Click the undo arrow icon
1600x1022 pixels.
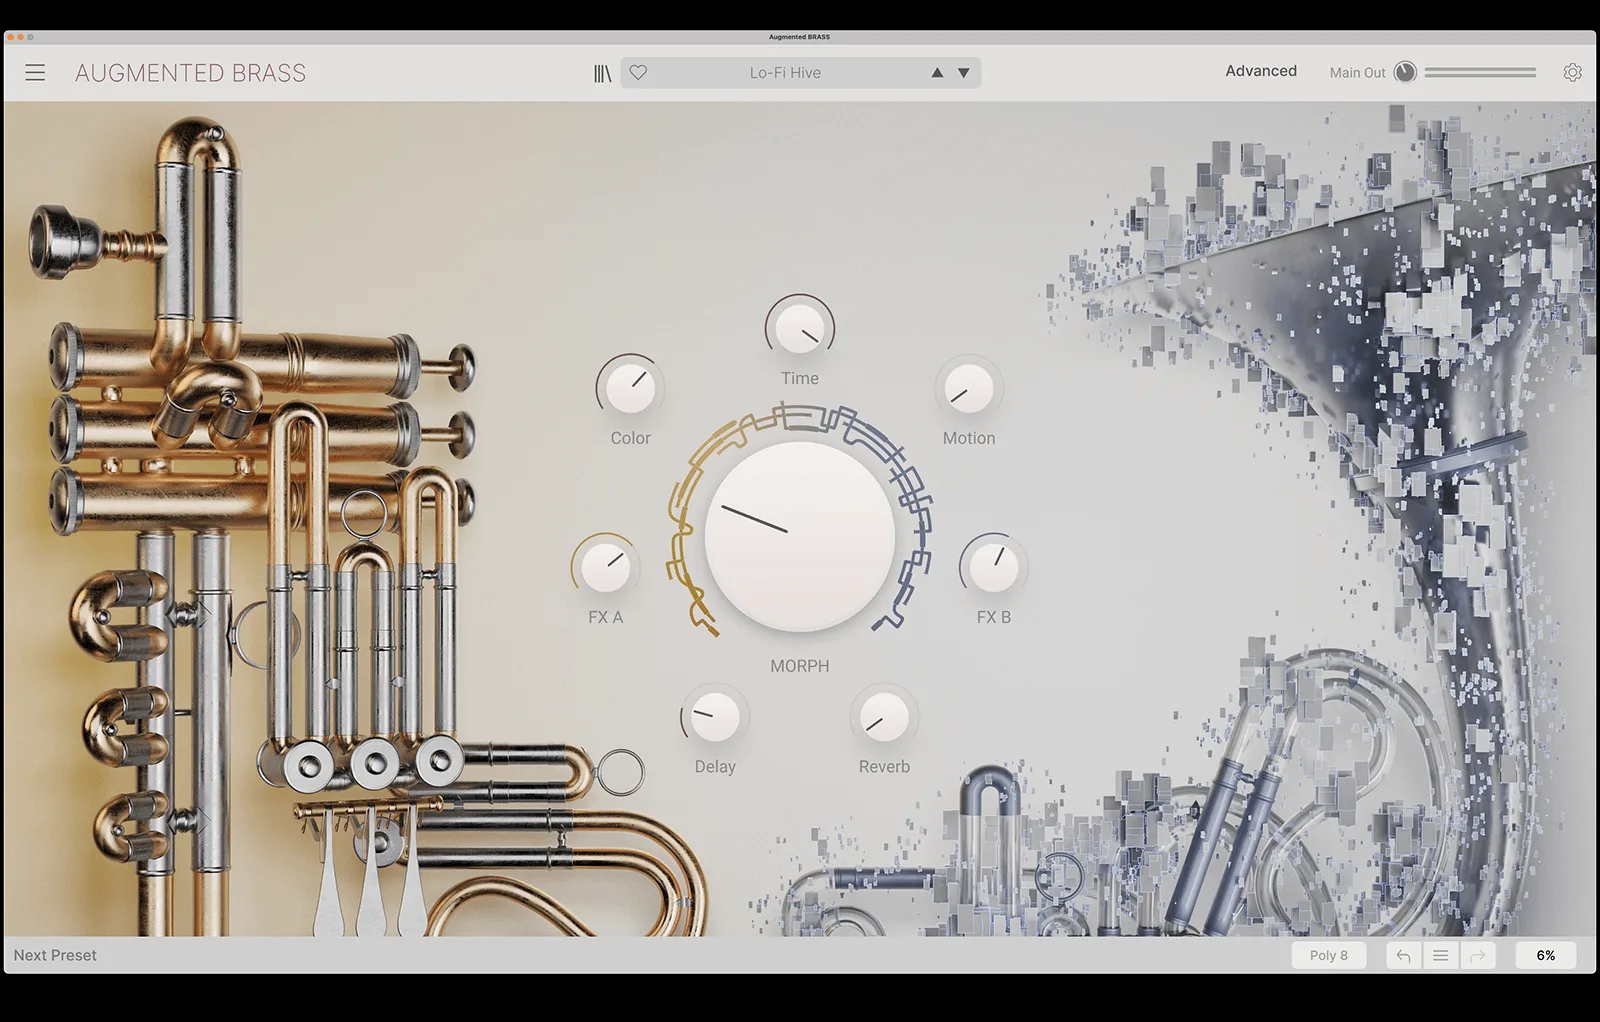pos(1403,956)
